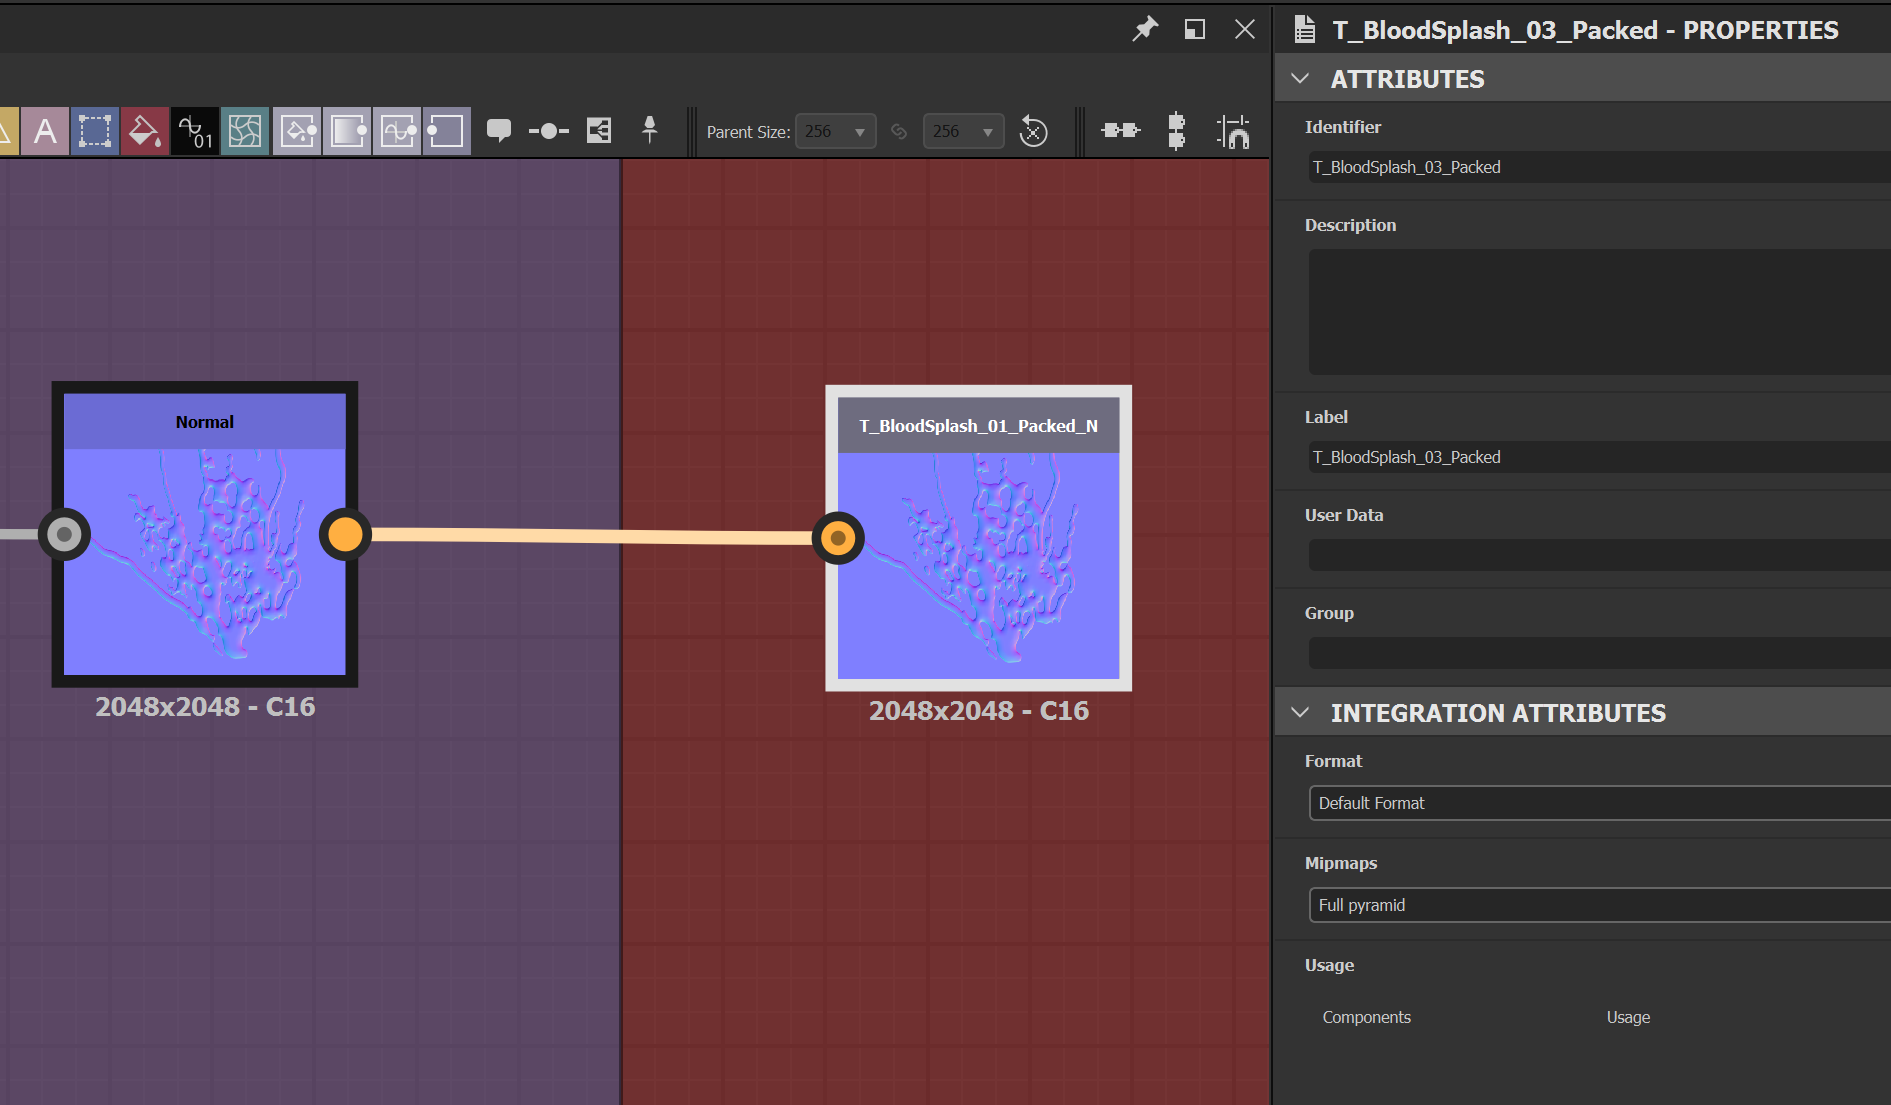Image resolution: width=1891 pixels, height=1105 pixels.
Task: Align selected nodes horizontally
Action: tap(1120, 131)
